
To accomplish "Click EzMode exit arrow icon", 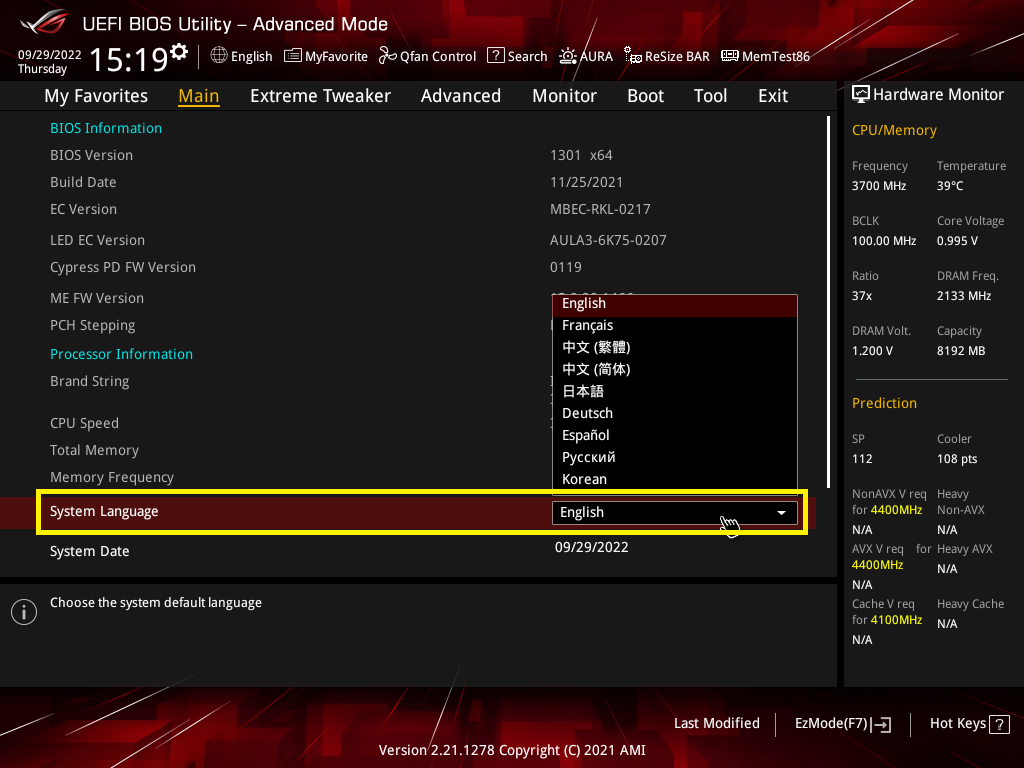I will point(882,724).
